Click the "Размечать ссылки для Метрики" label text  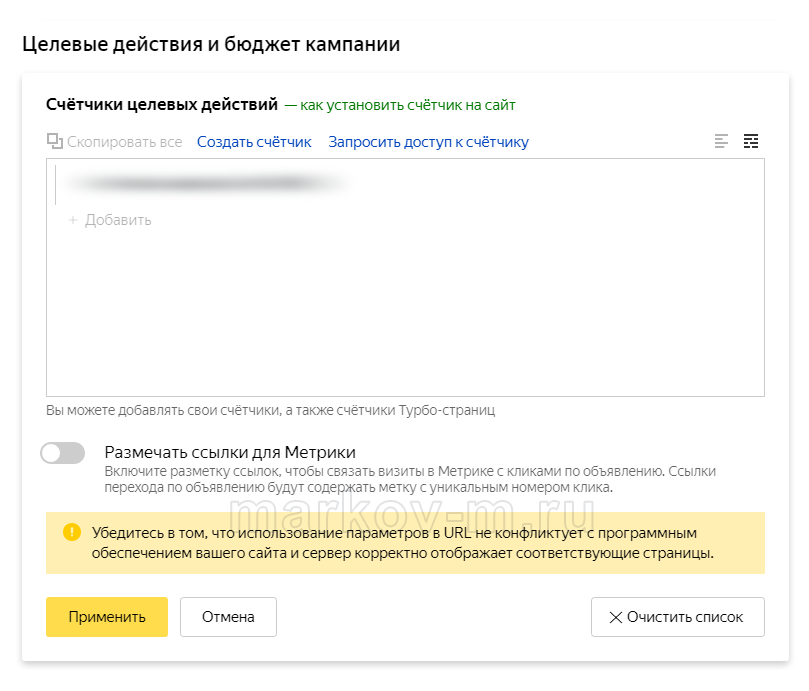[230, 452]
